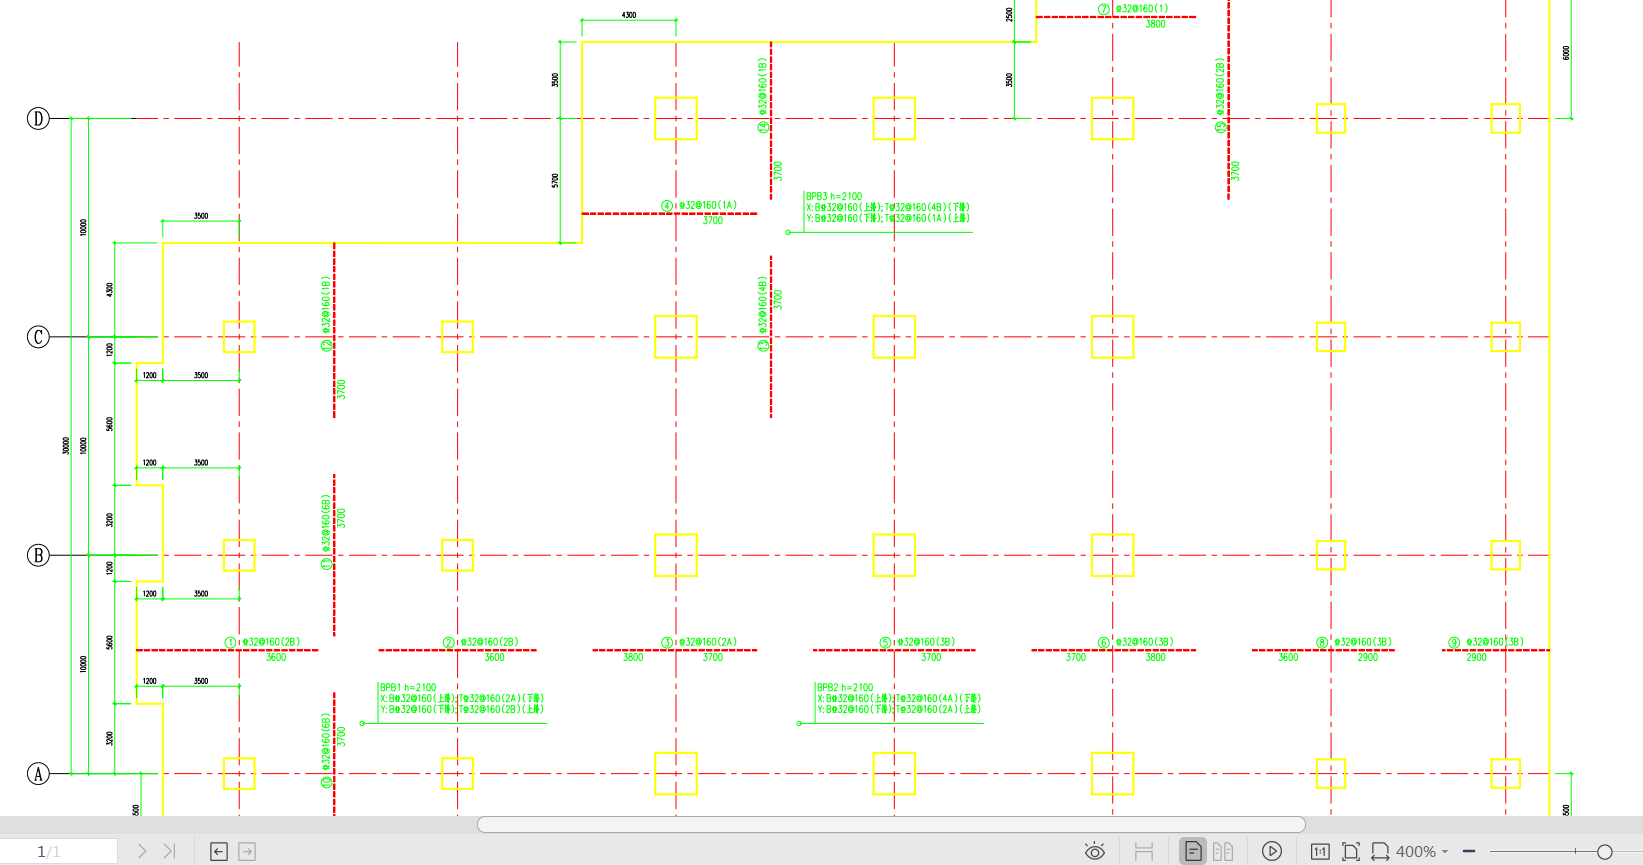This screenshot has height=865, width=1643.
Task: Click the page number input field
Action: pyautogui.click(x=59, y=851)
